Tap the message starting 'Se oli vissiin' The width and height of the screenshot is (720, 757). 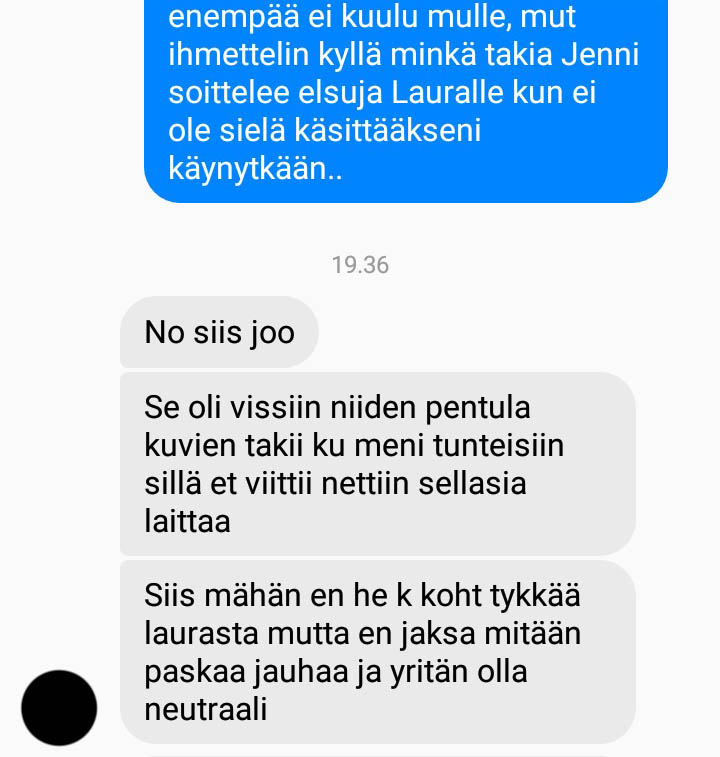pos(378,463)
